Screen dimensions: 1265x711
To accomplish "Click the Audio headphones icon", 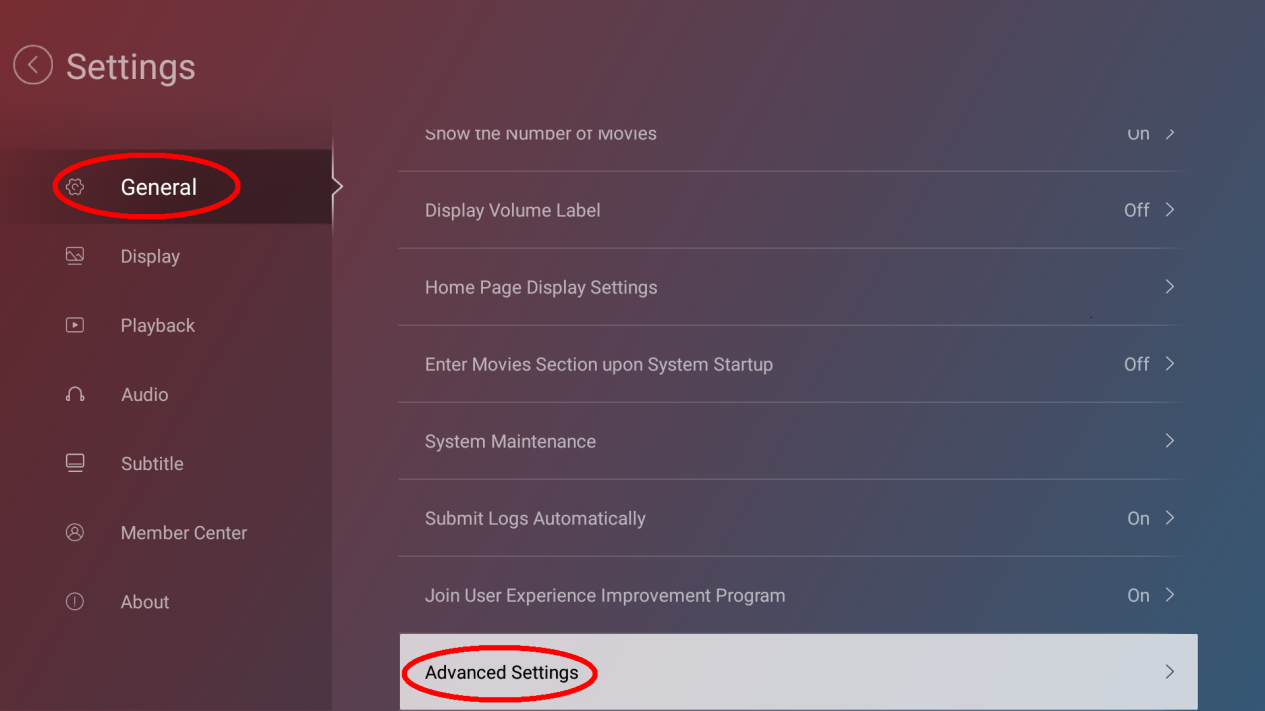I will [75, 394].
